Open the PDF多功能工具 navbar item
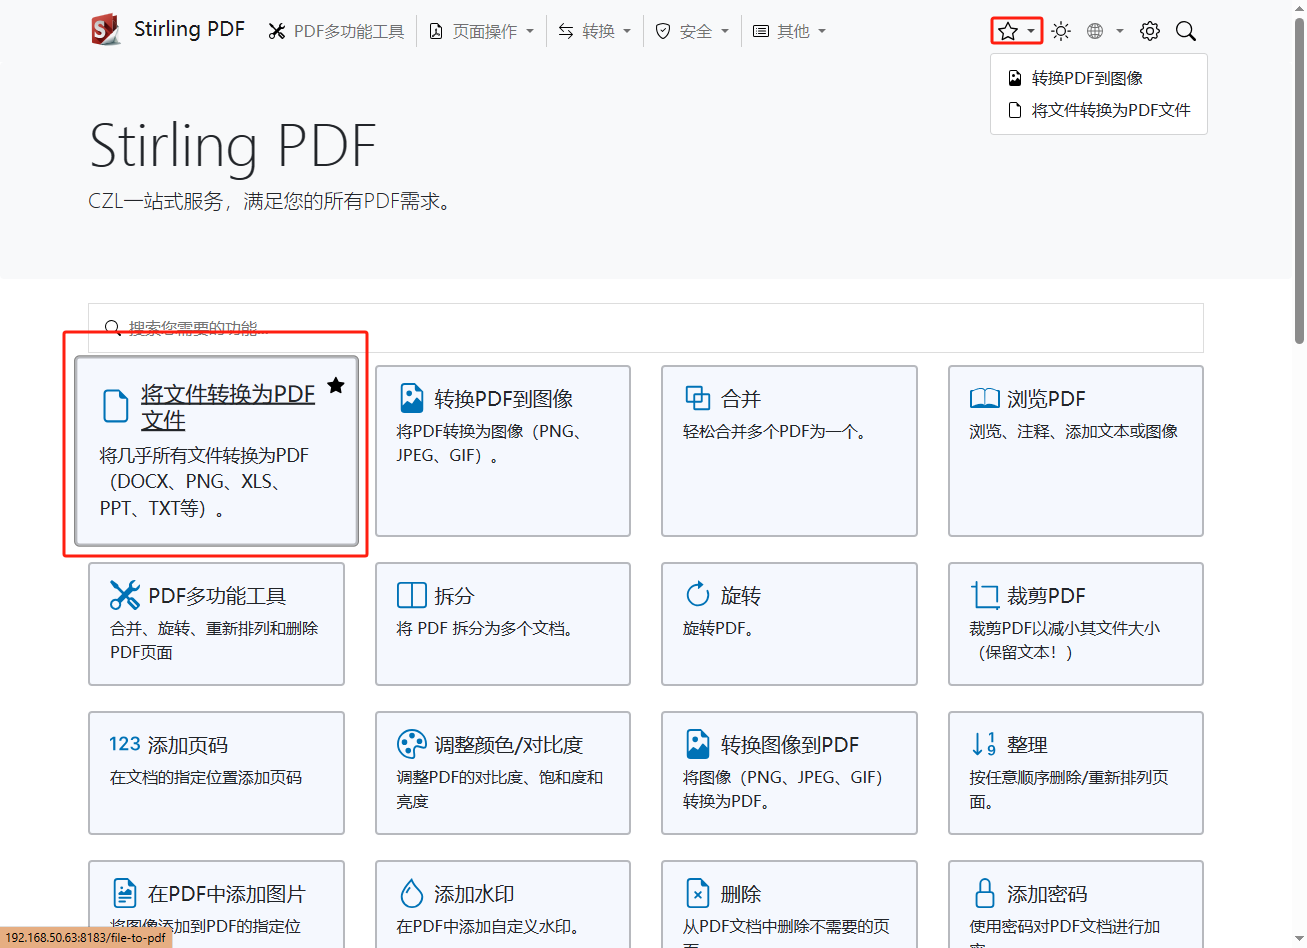 (336, 31)
